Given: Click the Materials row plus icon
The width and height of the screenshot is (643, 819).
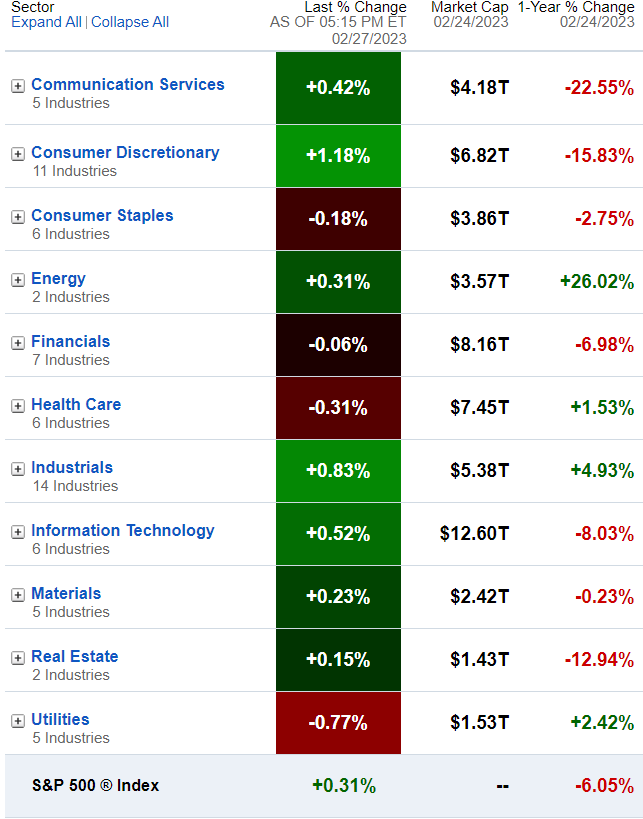Looking at the screenshot, I should point(17,595).
